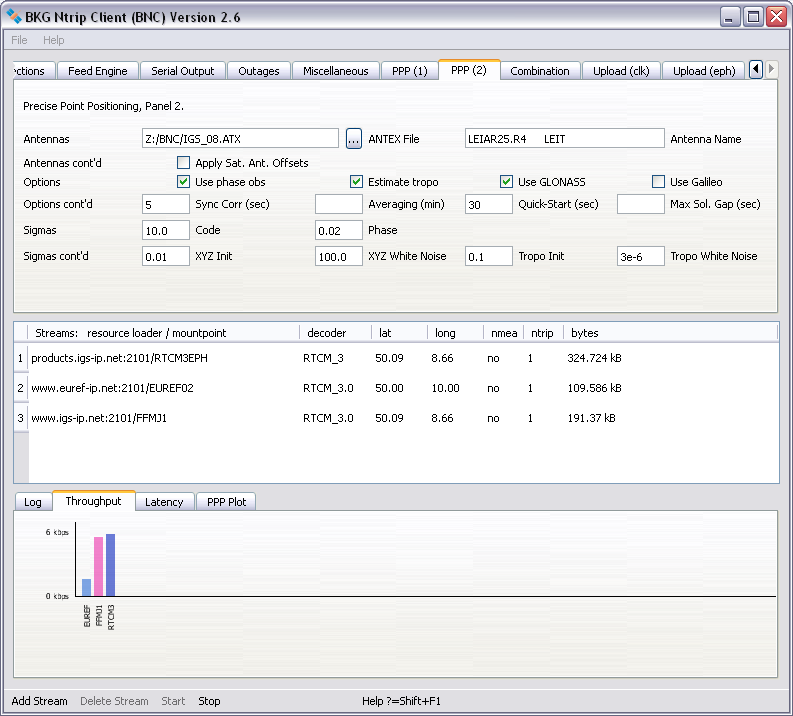793x716 pixels.
Task: Open the Combination tab
Action: point(539,71)
